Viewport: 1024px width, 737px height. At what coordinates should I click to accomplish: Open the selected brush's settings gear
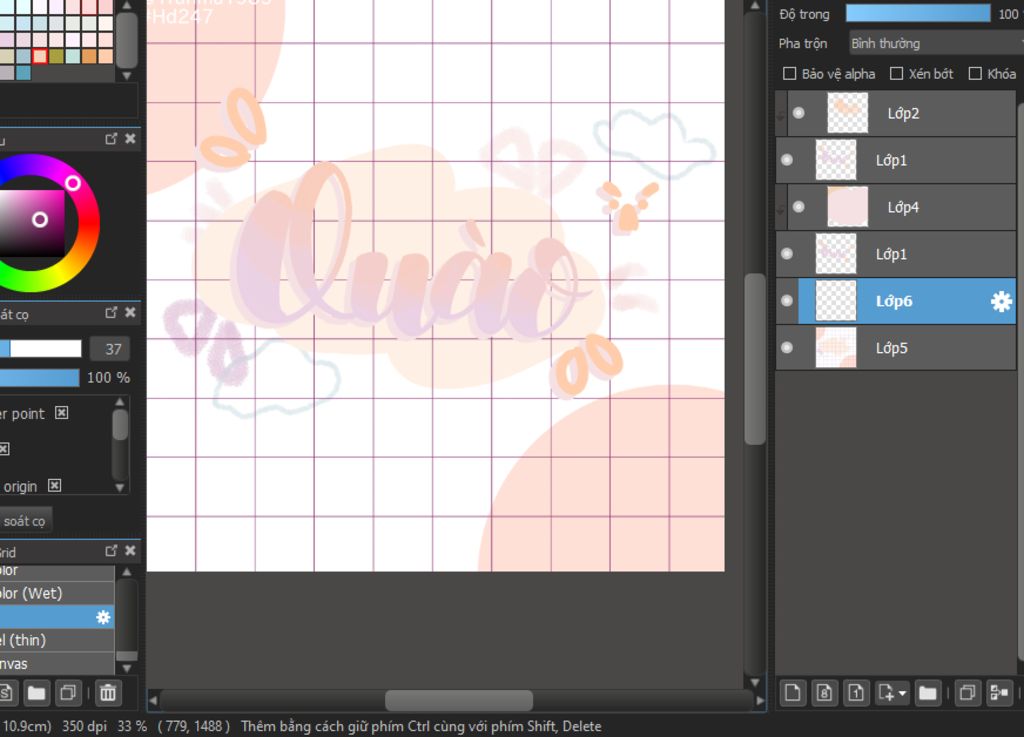103,617
